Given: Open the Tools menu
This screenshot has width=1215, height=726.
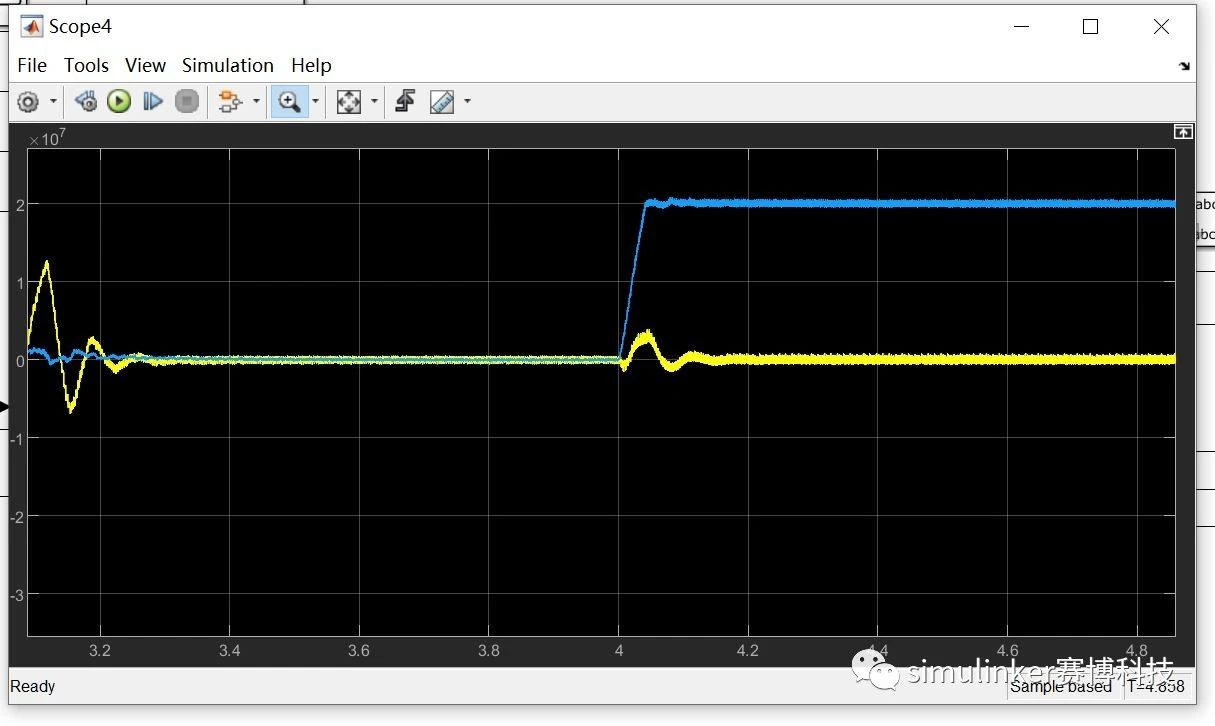Looking at the screenshot, I should coord(86,65).
